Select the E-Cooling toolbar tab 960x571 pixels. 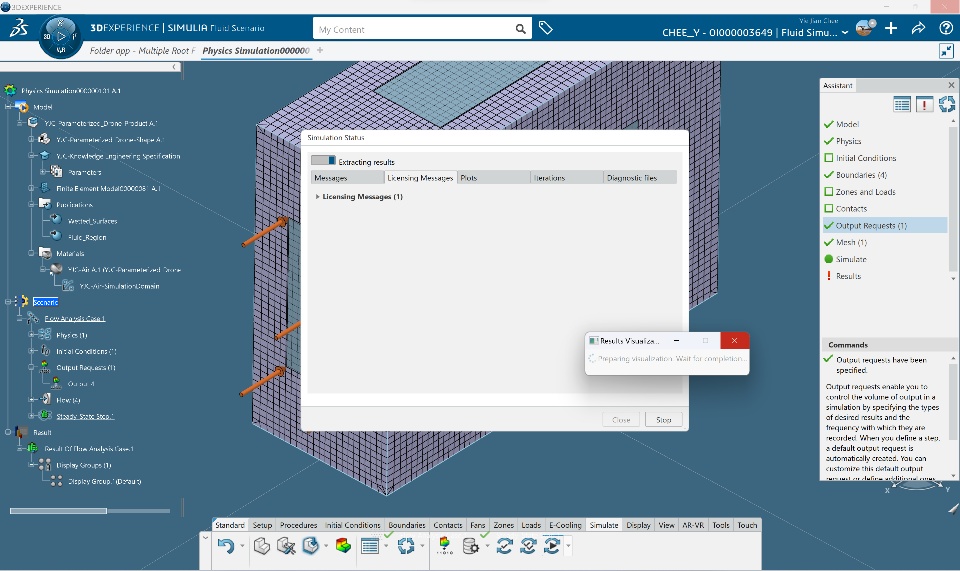[x=565, y=525]
